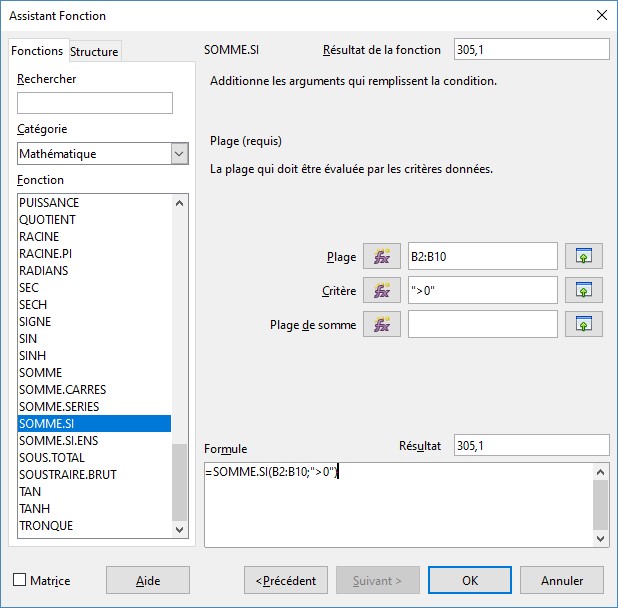Click the Plage de somme input field
The height and width of the screenshot is (608, 618).
482,324
